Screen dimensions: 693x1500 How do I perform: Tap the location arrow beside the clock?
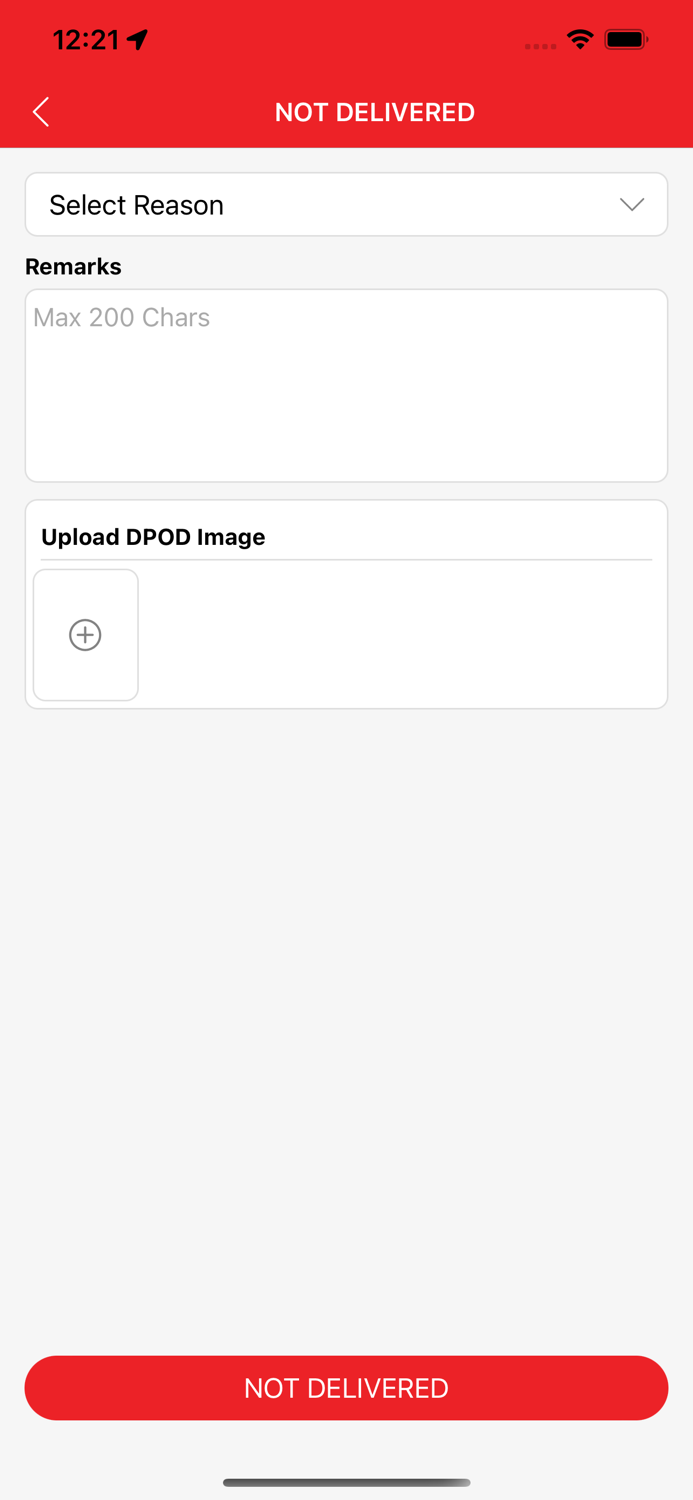[138, 40]
